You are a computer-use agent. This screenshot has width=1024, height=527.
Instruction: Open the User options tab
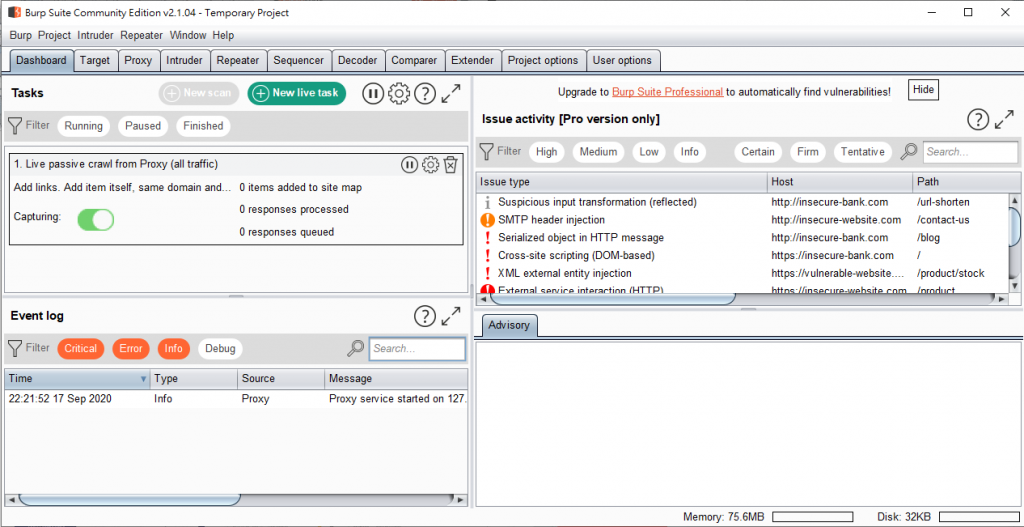(x=622, y=61)
